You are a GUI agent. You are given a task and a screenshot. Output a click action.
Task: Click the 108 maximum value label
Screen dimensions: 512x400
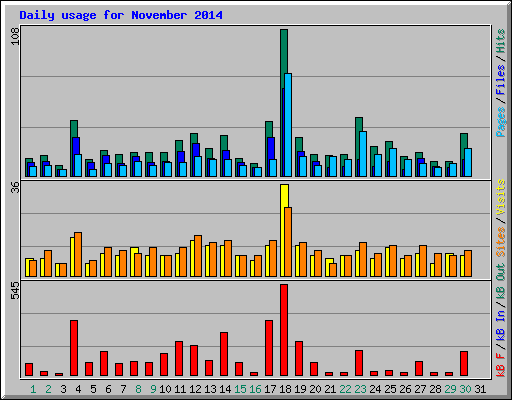[15, 36]
